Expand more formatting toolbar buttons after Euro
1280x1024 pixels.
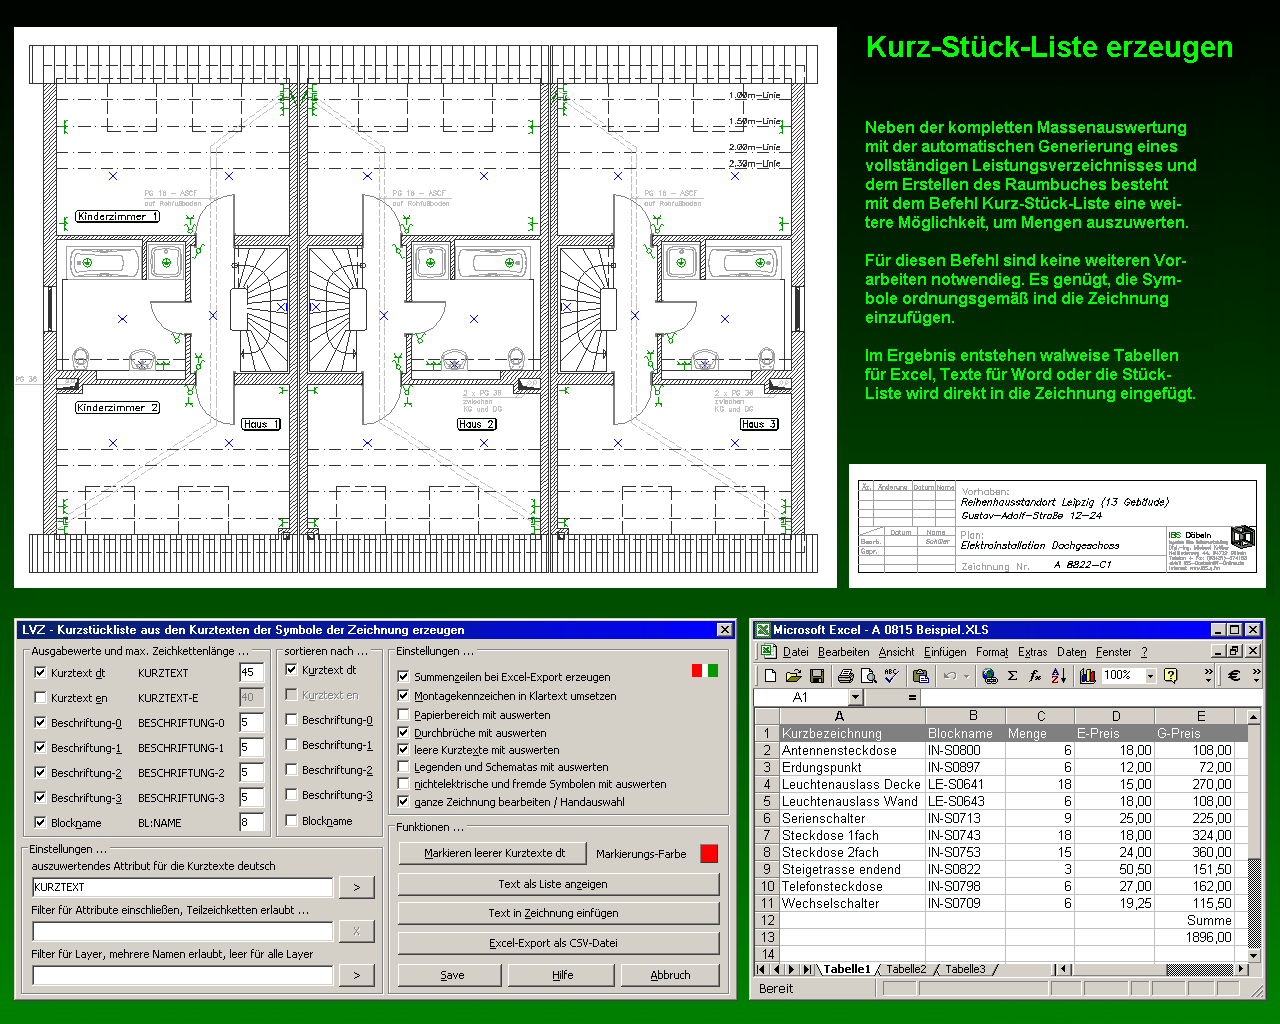pos(1255,676)
